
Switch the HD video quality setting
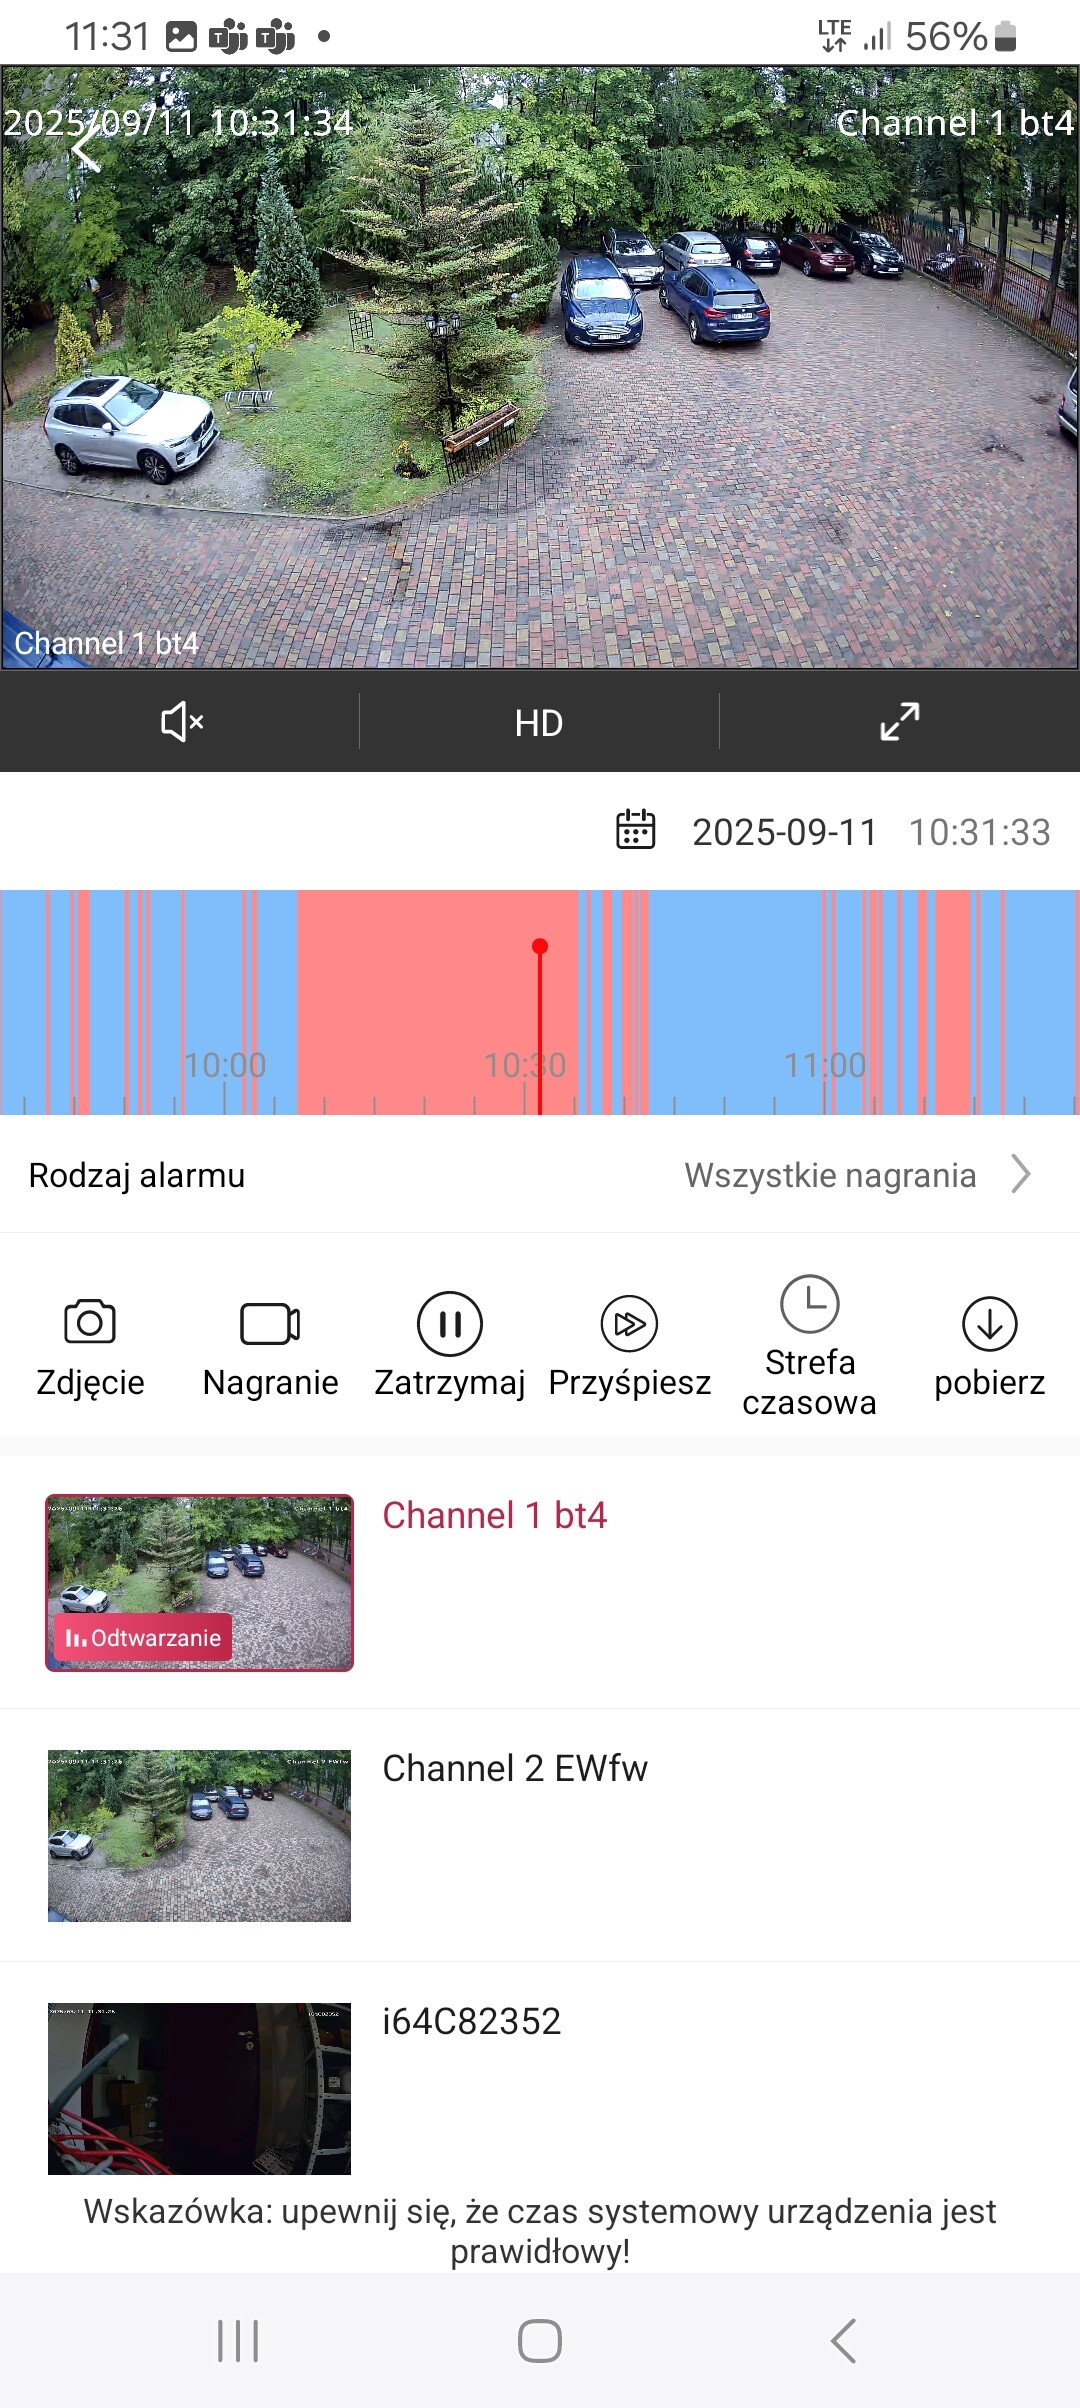pos(539,723)
